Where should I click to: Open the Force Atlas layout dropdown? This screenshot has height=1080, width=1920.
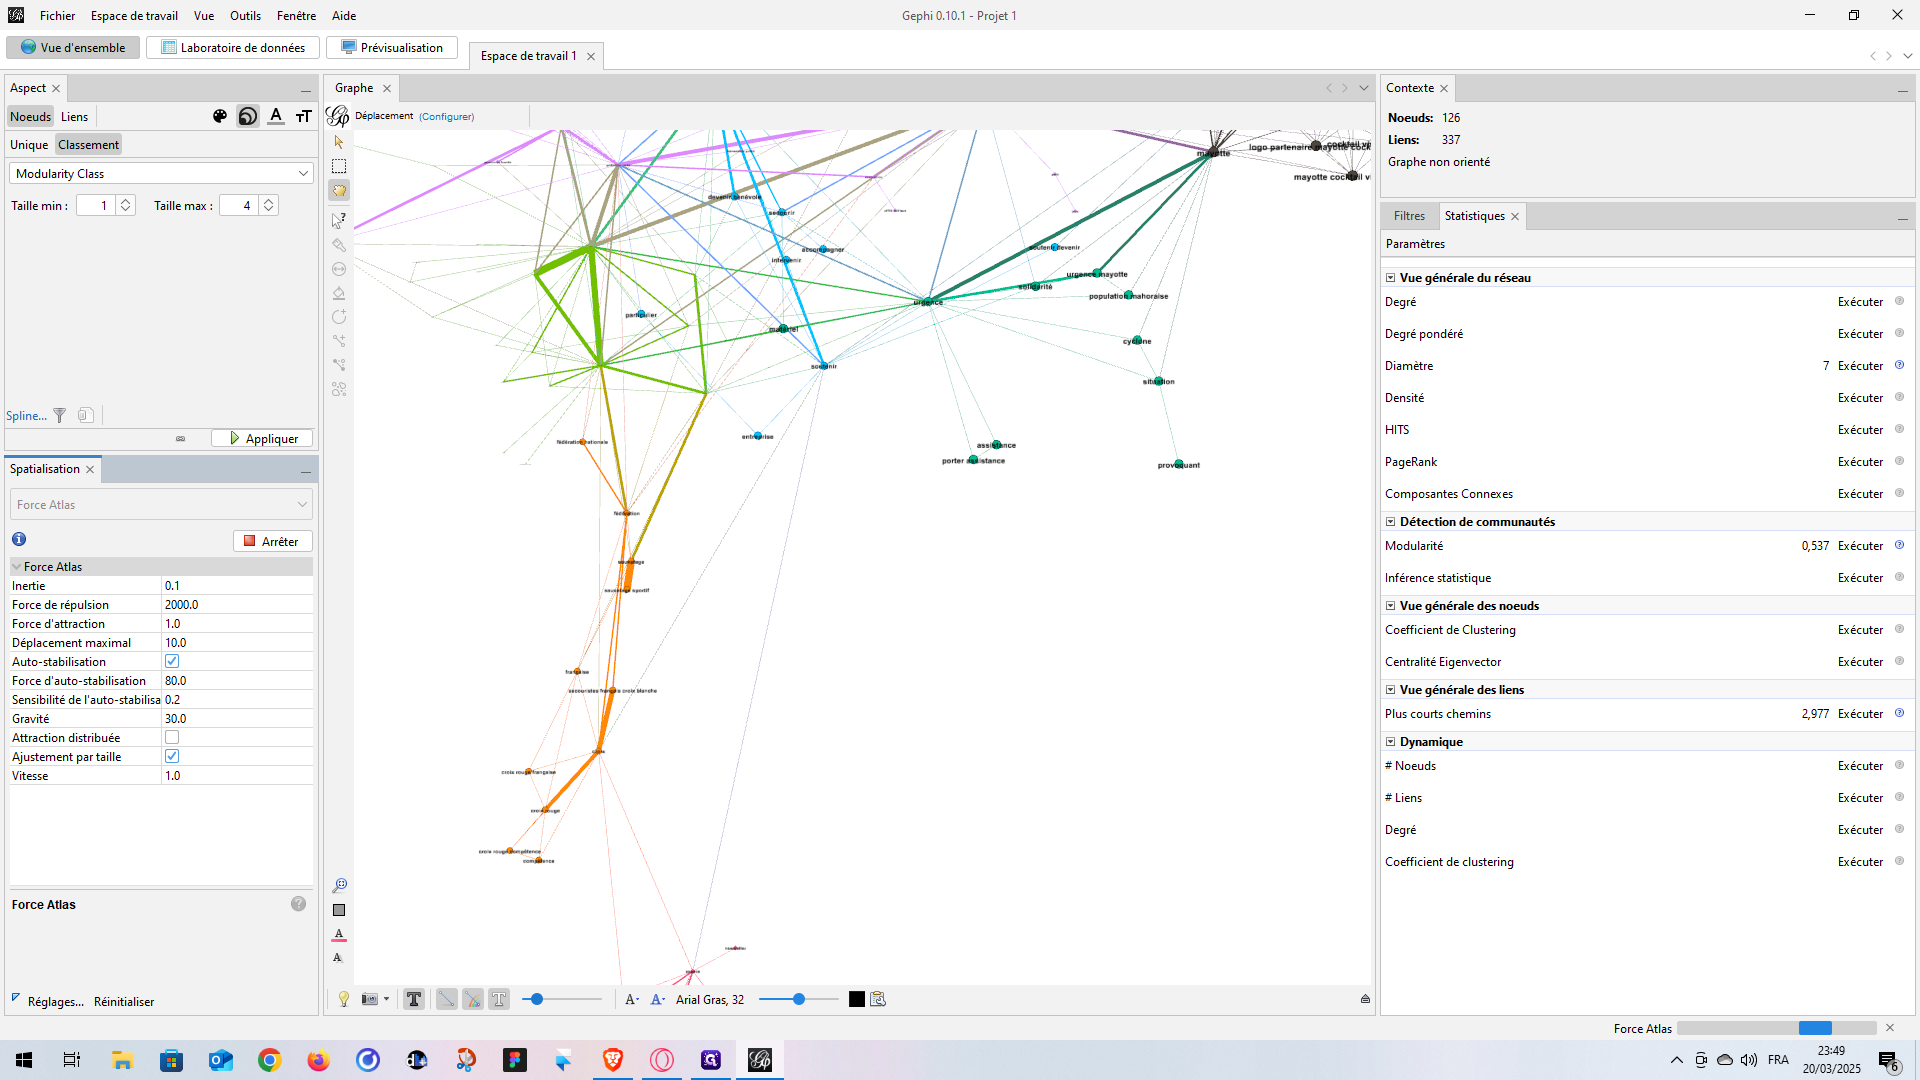[161, 505]
